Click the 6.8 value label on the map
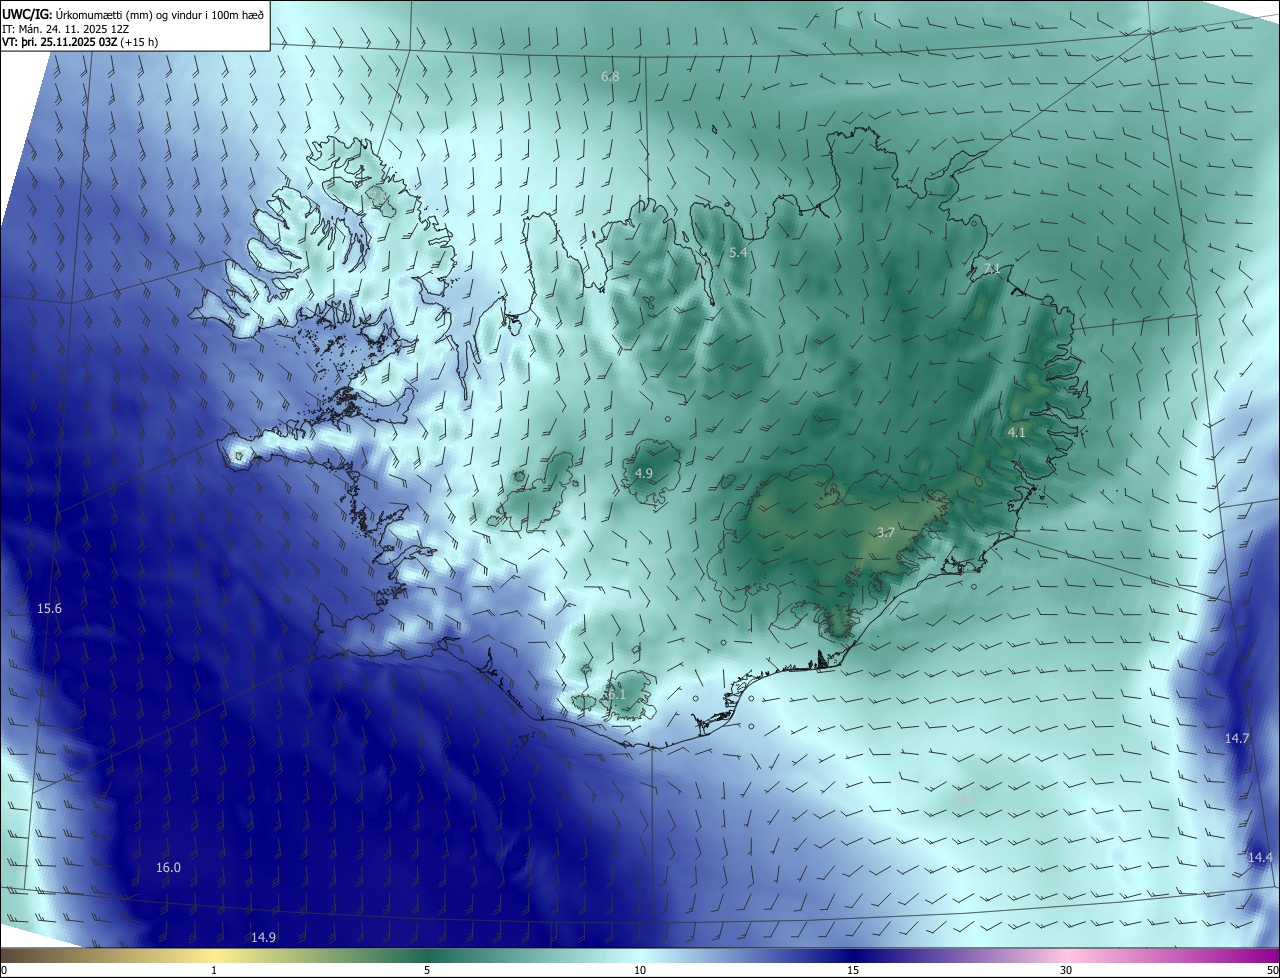The image size is (1280, 978). tap(610, 77)
